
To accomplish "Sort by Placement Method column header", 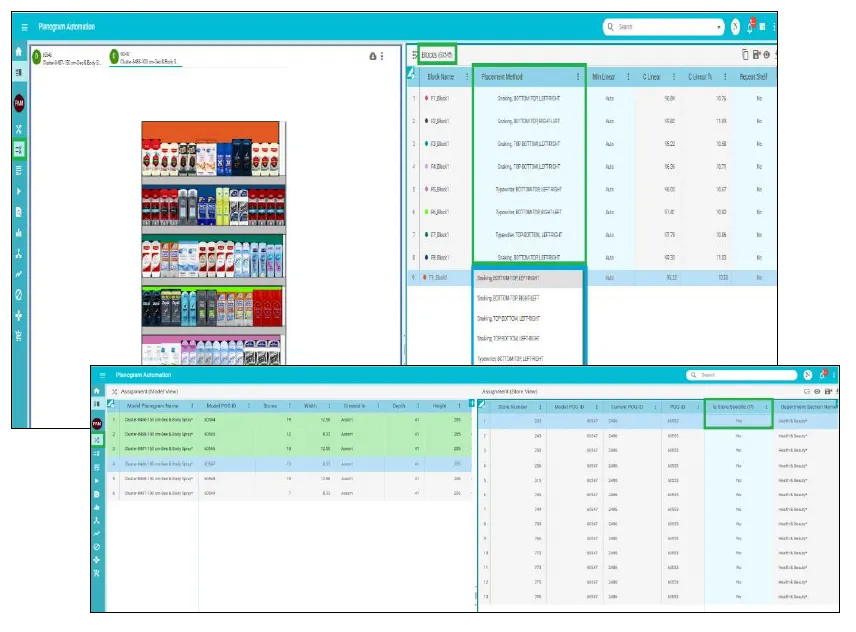I will click(502, 77).
